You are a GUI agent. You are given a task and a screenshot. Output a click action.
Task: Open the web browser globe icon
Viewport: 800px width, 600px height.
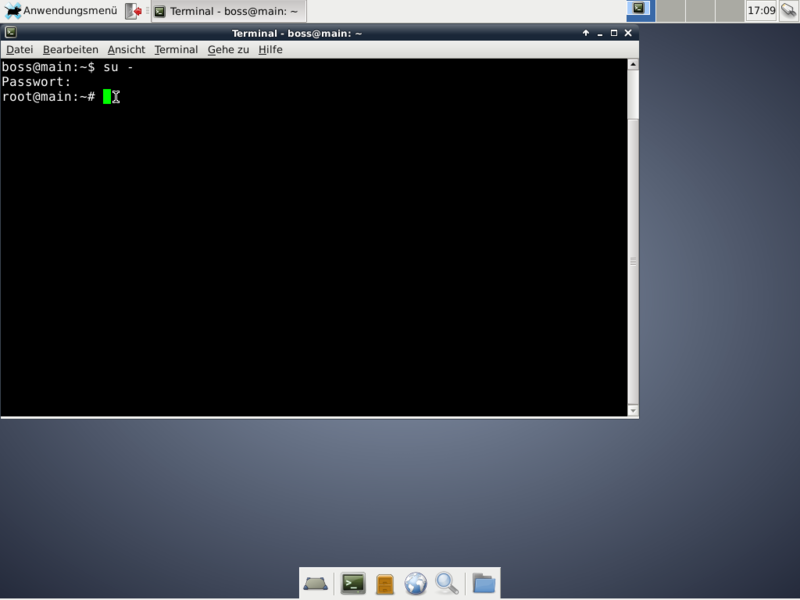coord(415,583)
